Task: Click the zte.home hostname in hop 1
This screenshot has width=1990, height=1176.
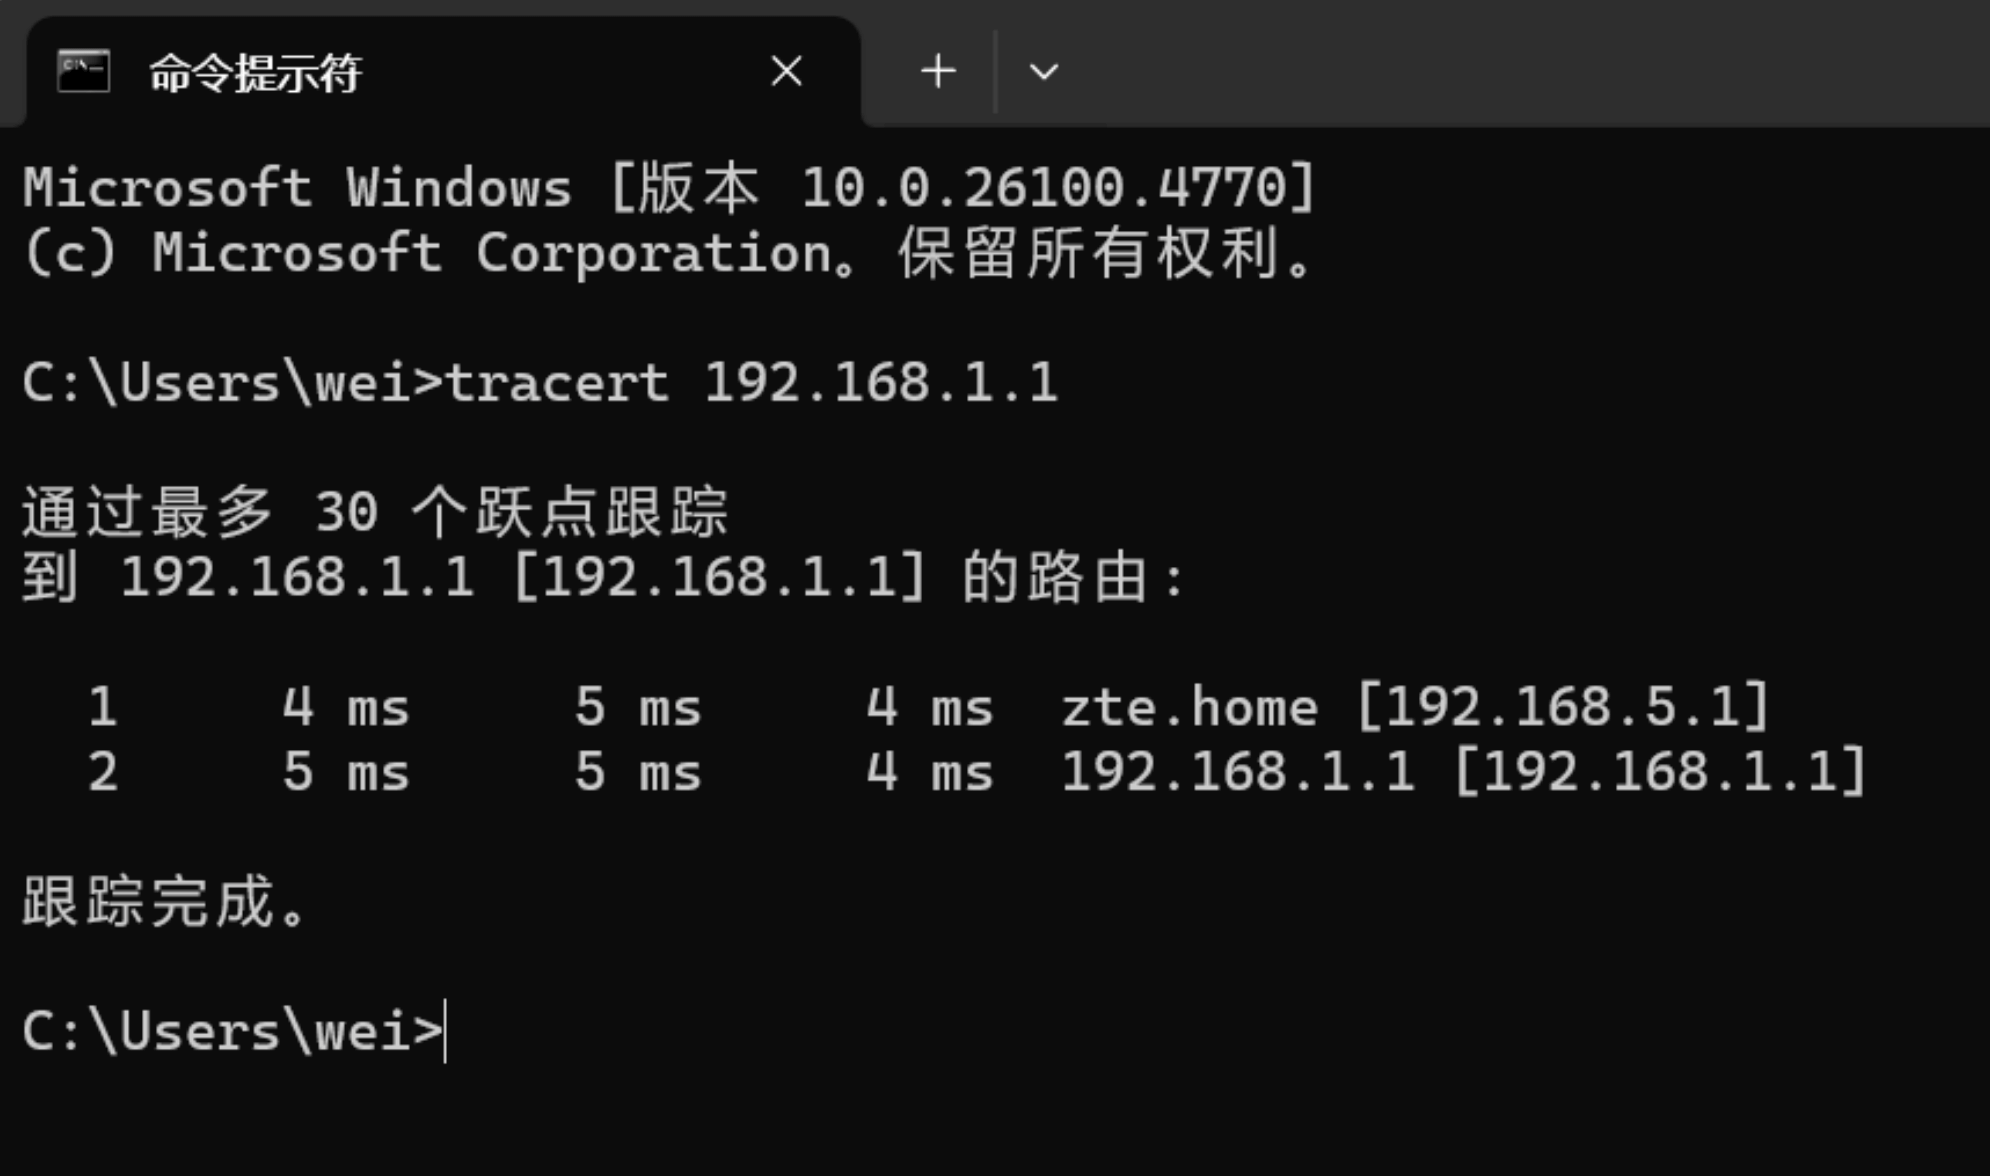Action: [1189, 708]
